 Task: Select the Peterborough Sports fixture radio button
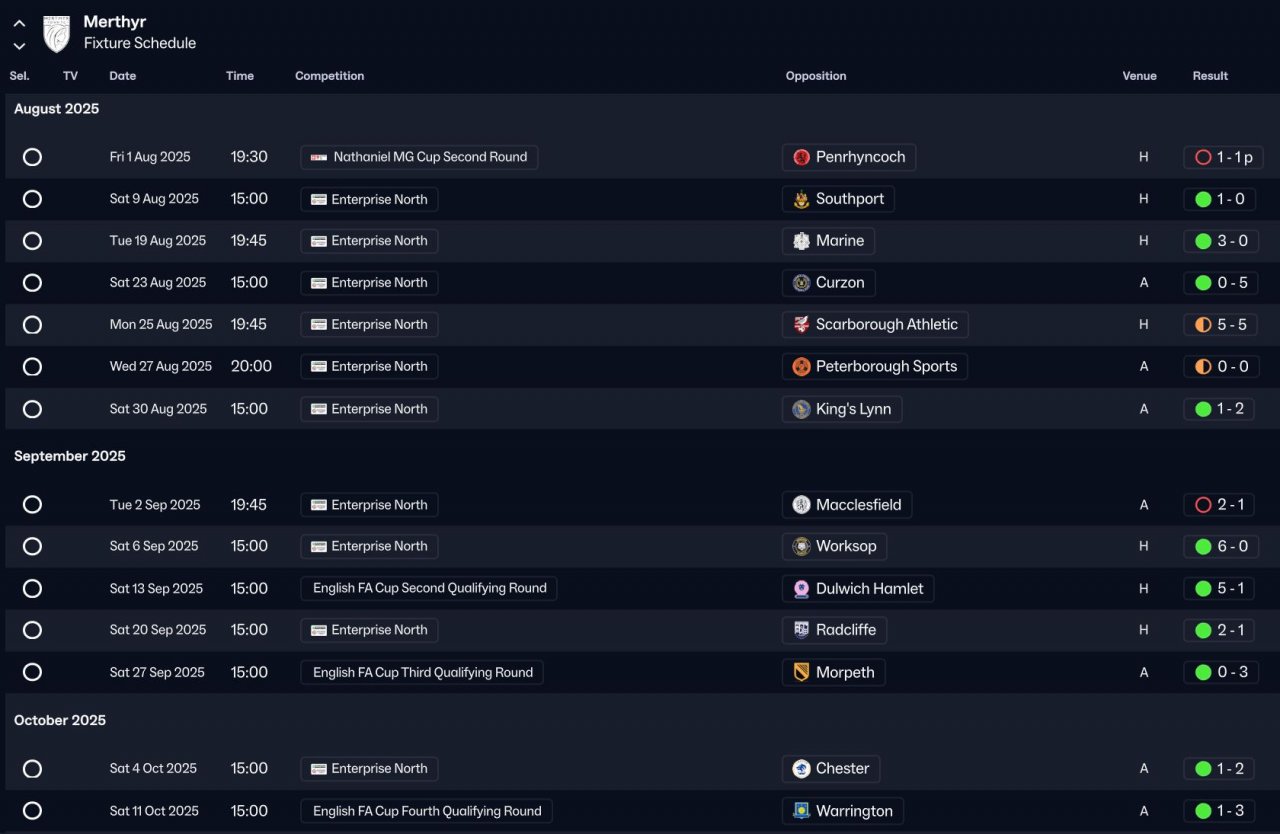(x=32, y=367)
